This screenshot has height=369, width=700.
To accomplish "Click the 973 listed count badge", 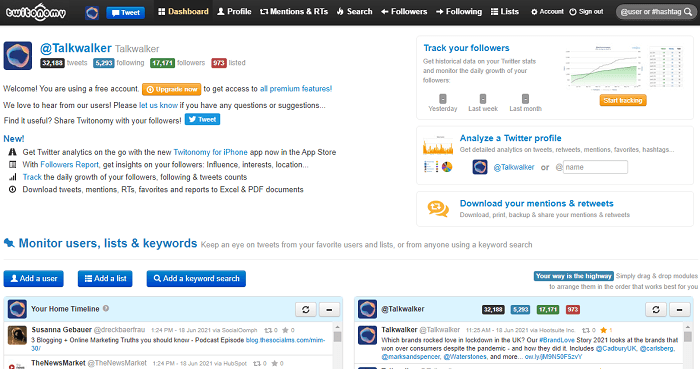I will 219,63.
